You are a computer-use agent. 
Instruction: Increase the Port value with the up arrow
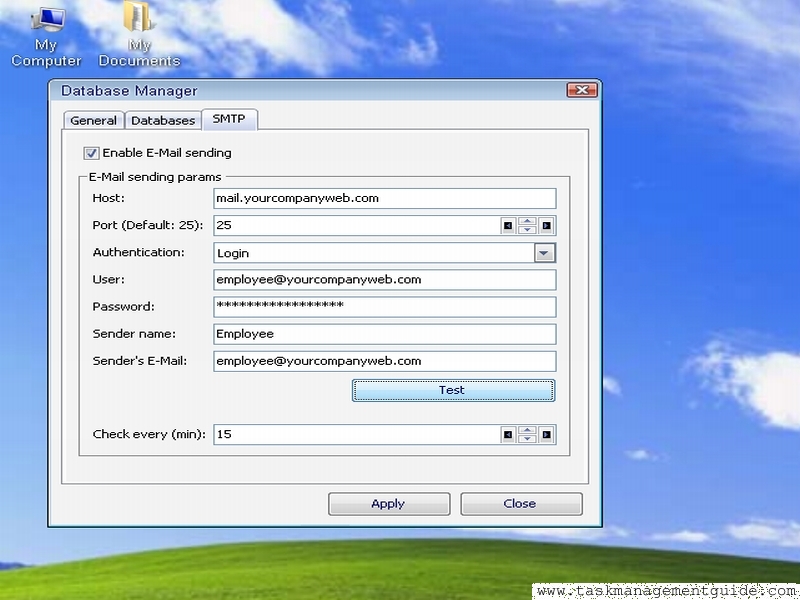pyautogui.click(x=527, y=221)
